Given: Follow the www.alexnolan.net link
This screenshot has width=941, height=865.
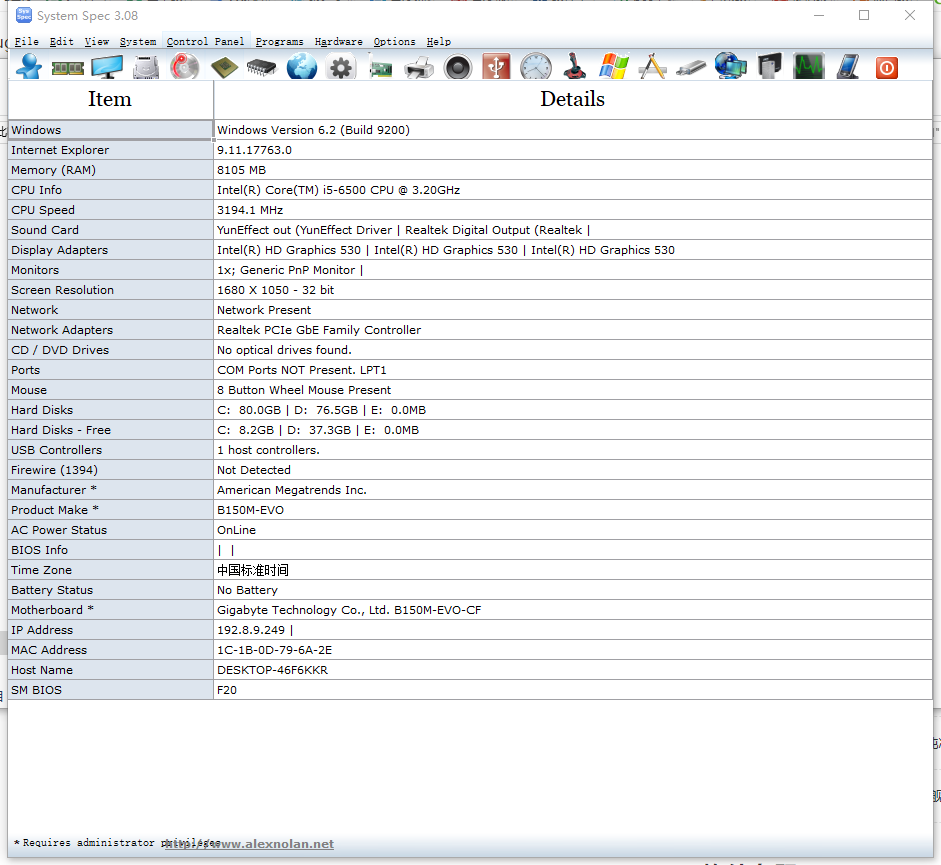Looking at the screenshot, I should (250, 844).
